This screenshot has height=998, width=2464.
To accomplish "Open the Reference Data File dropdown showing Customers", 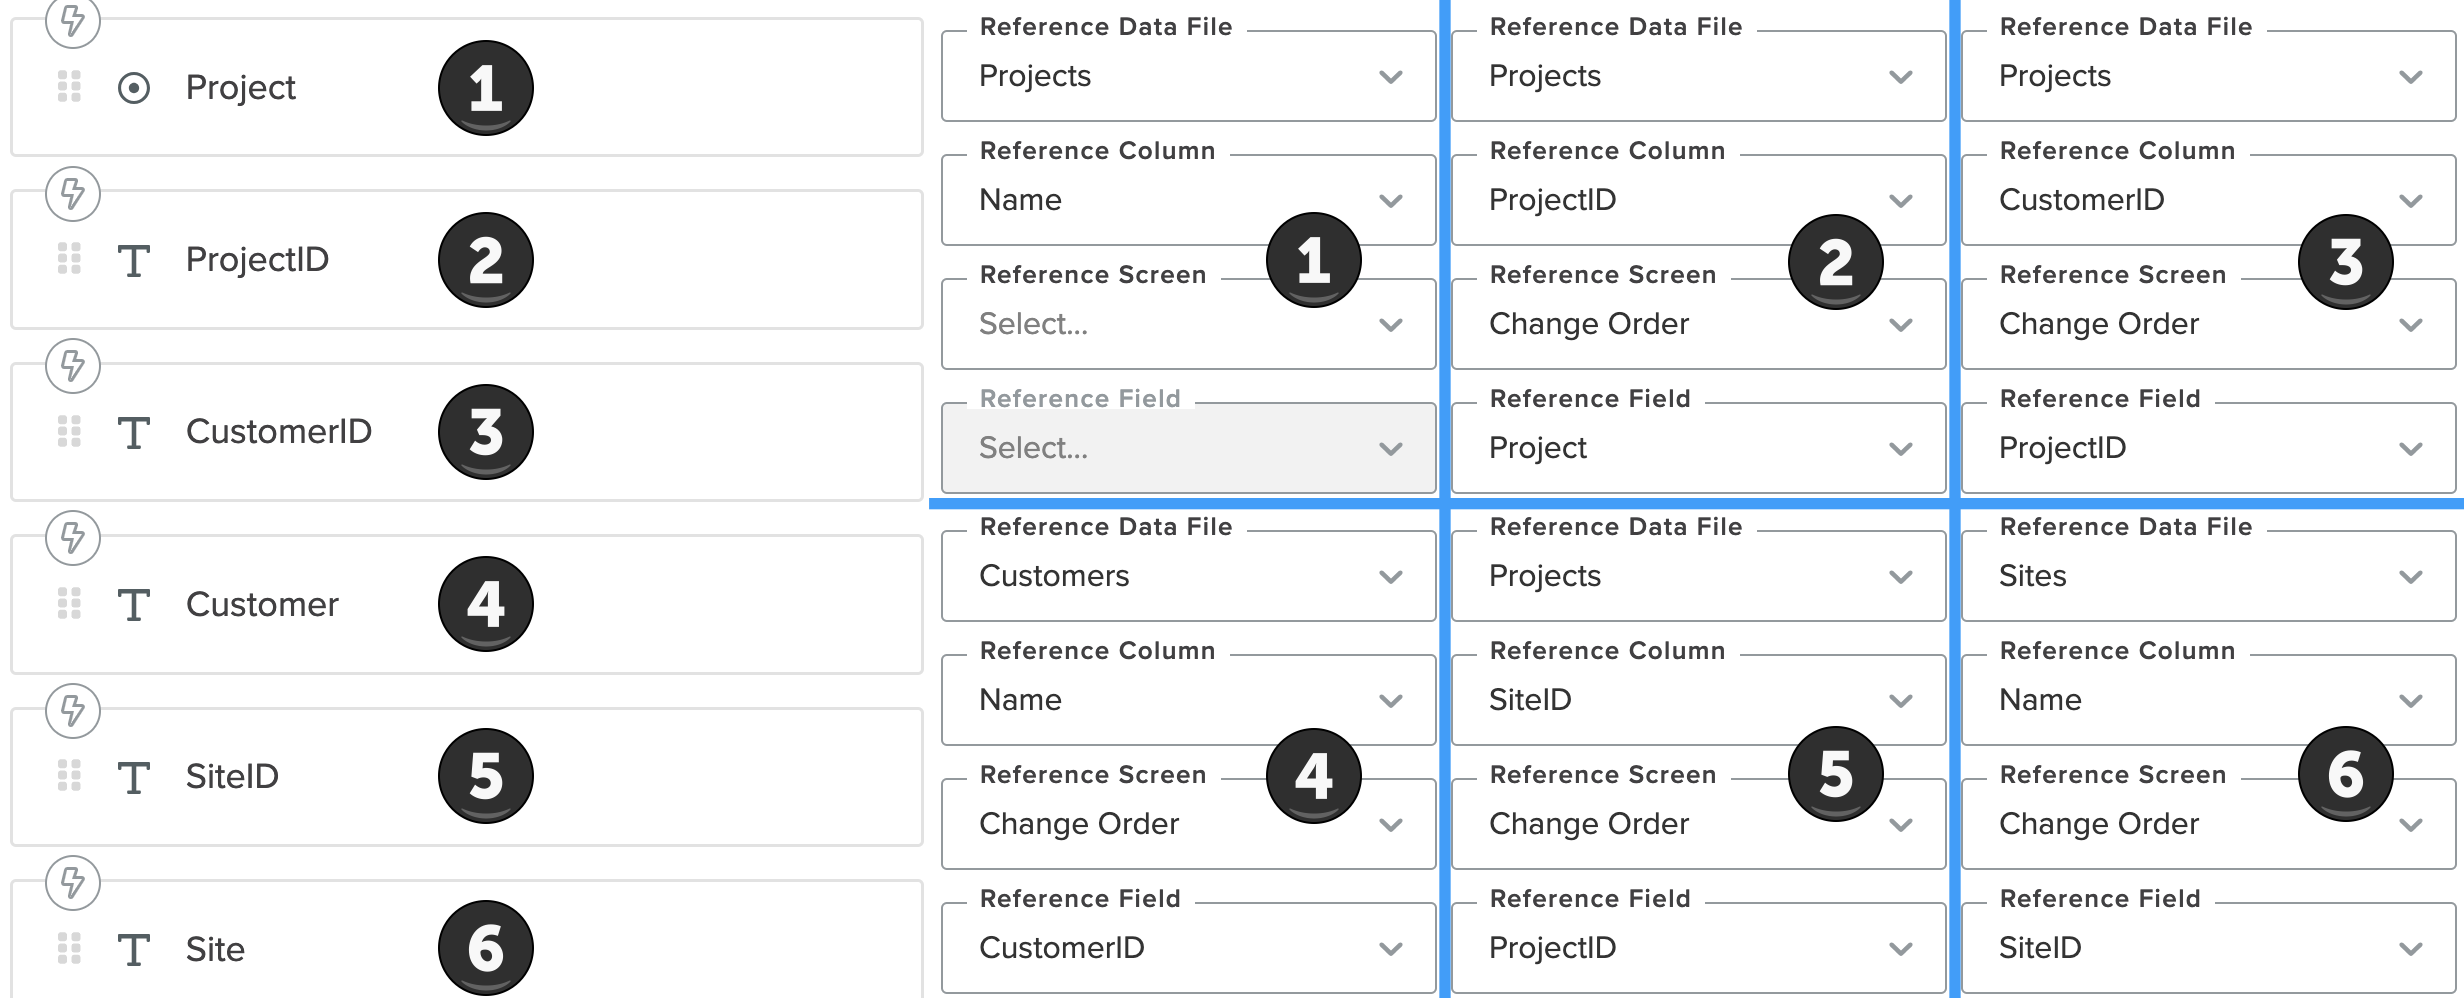I will tap(1188, 577).
